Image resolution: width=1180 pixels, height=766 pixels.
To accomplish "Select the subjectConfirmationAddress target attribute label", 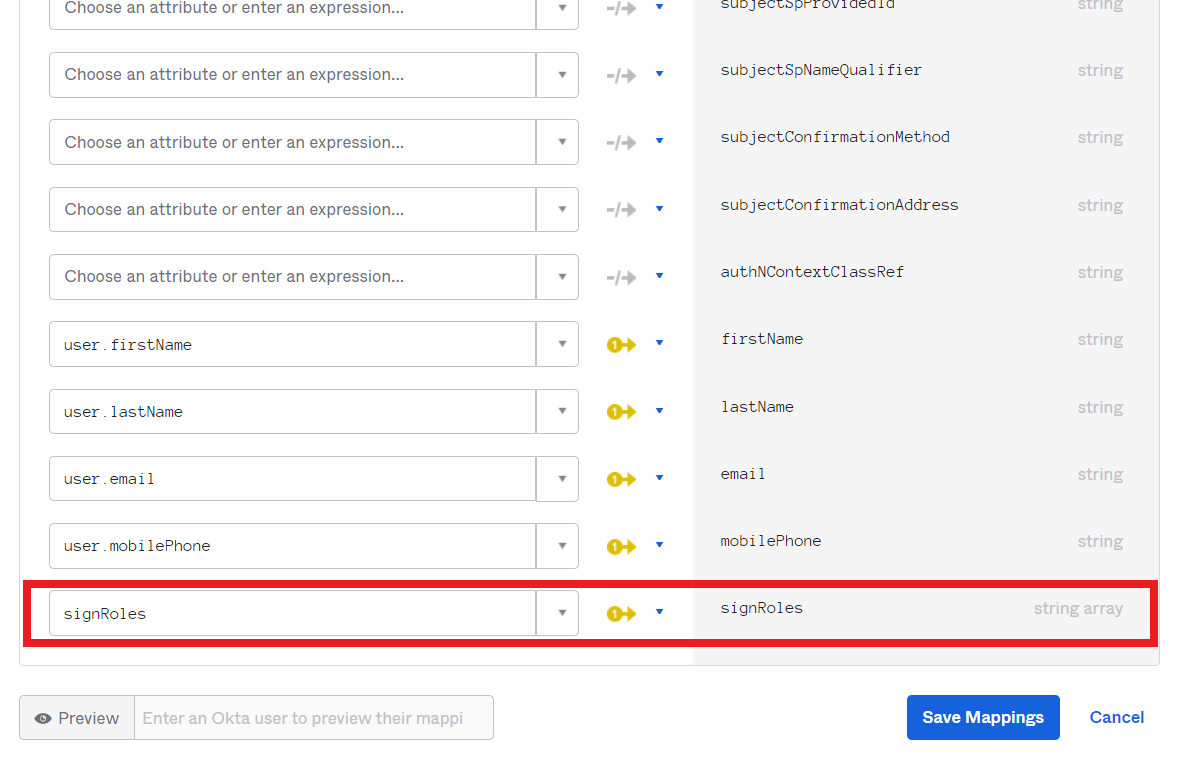I will coord(839,205).
